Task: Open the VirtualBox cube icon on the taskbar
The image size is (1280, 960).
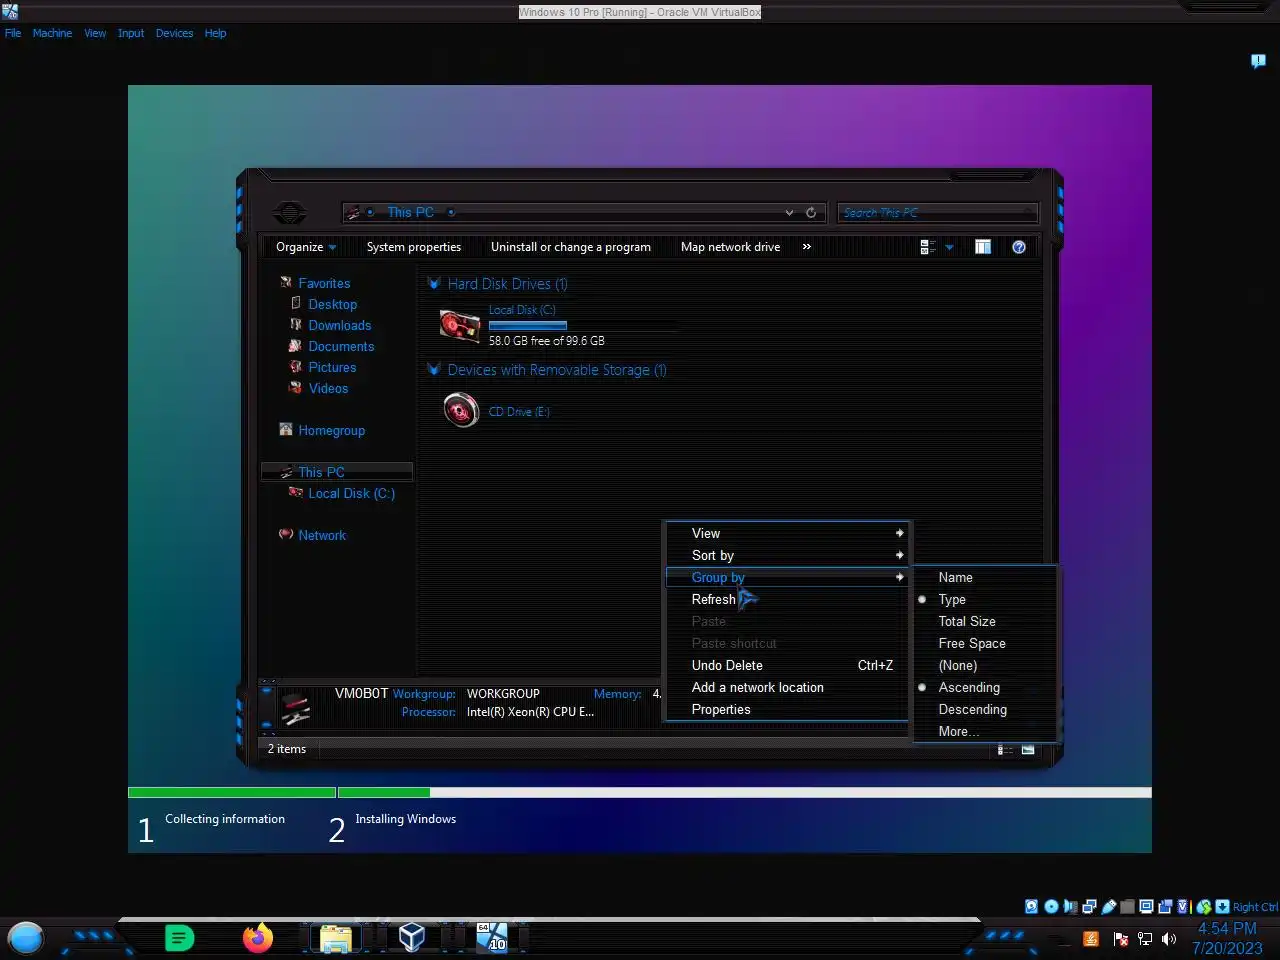Action: tap(411, 937)
